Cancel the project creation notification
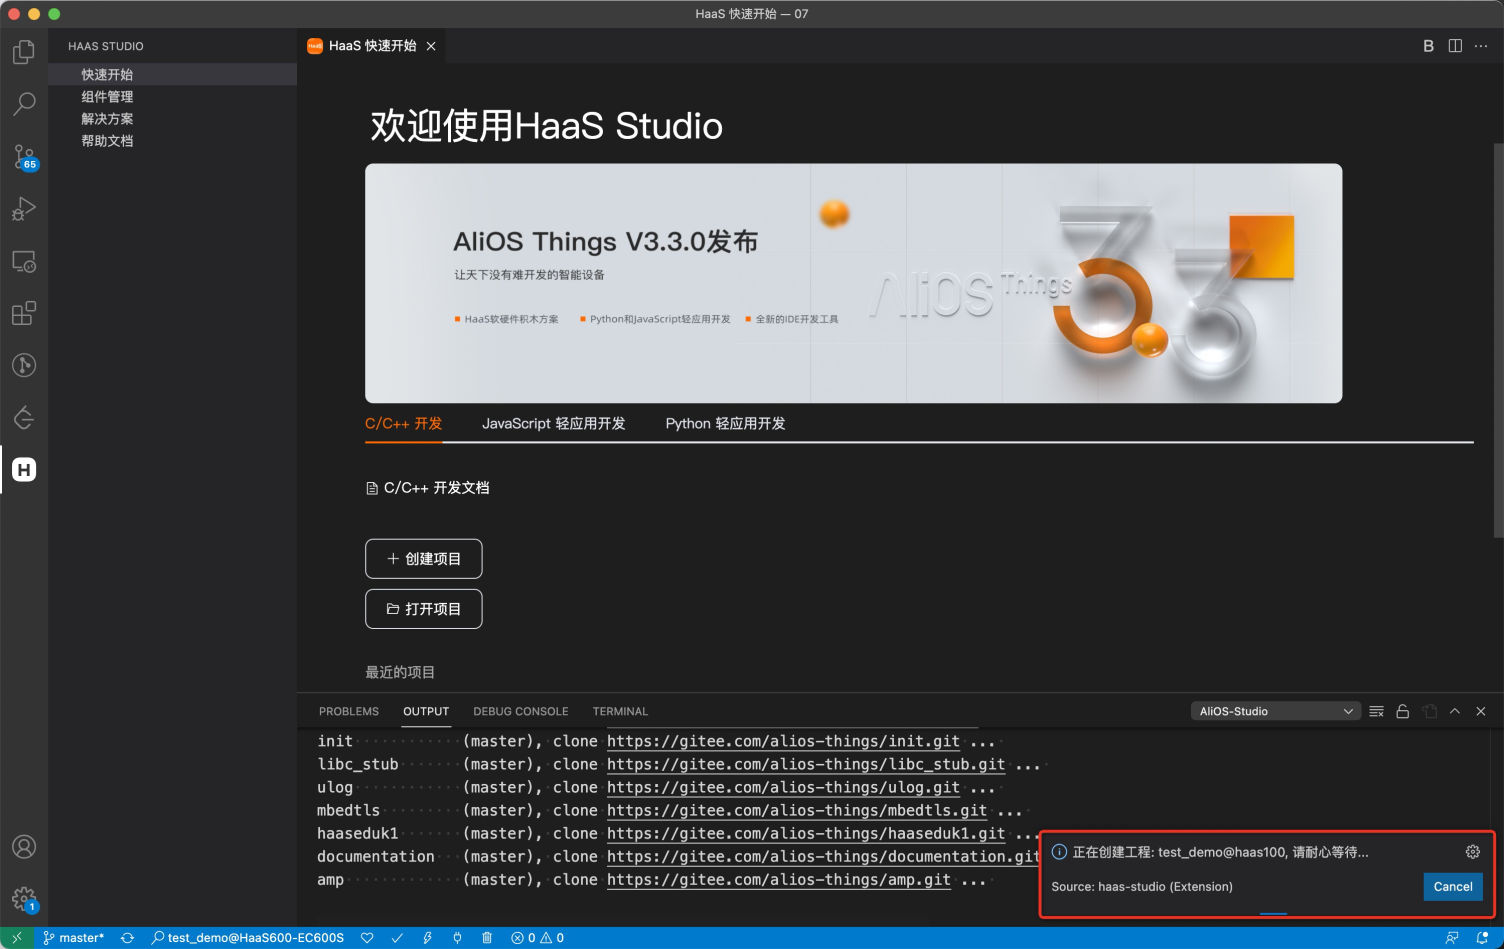Viewport: 1504px width, 949px height. point(1453,887)
